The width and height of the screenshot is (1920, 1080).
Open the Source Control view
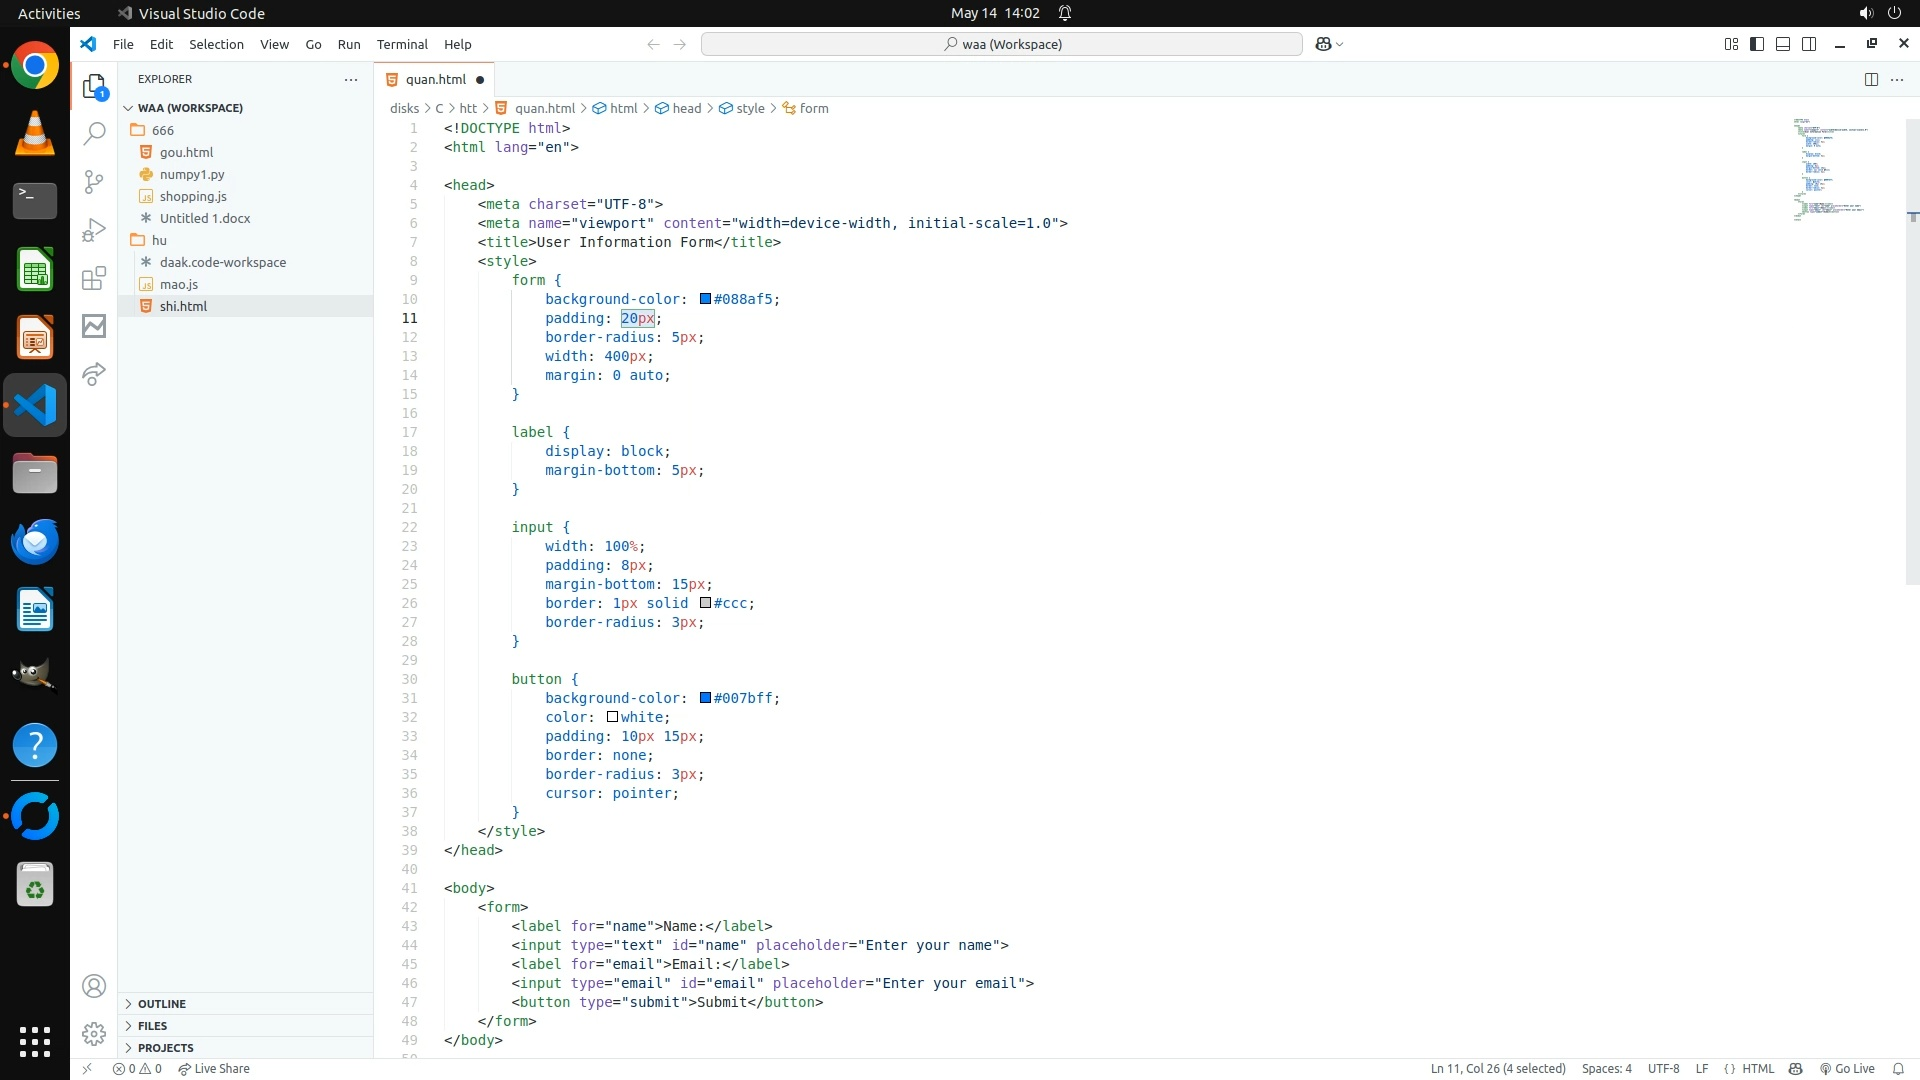(x=94, y=181)
